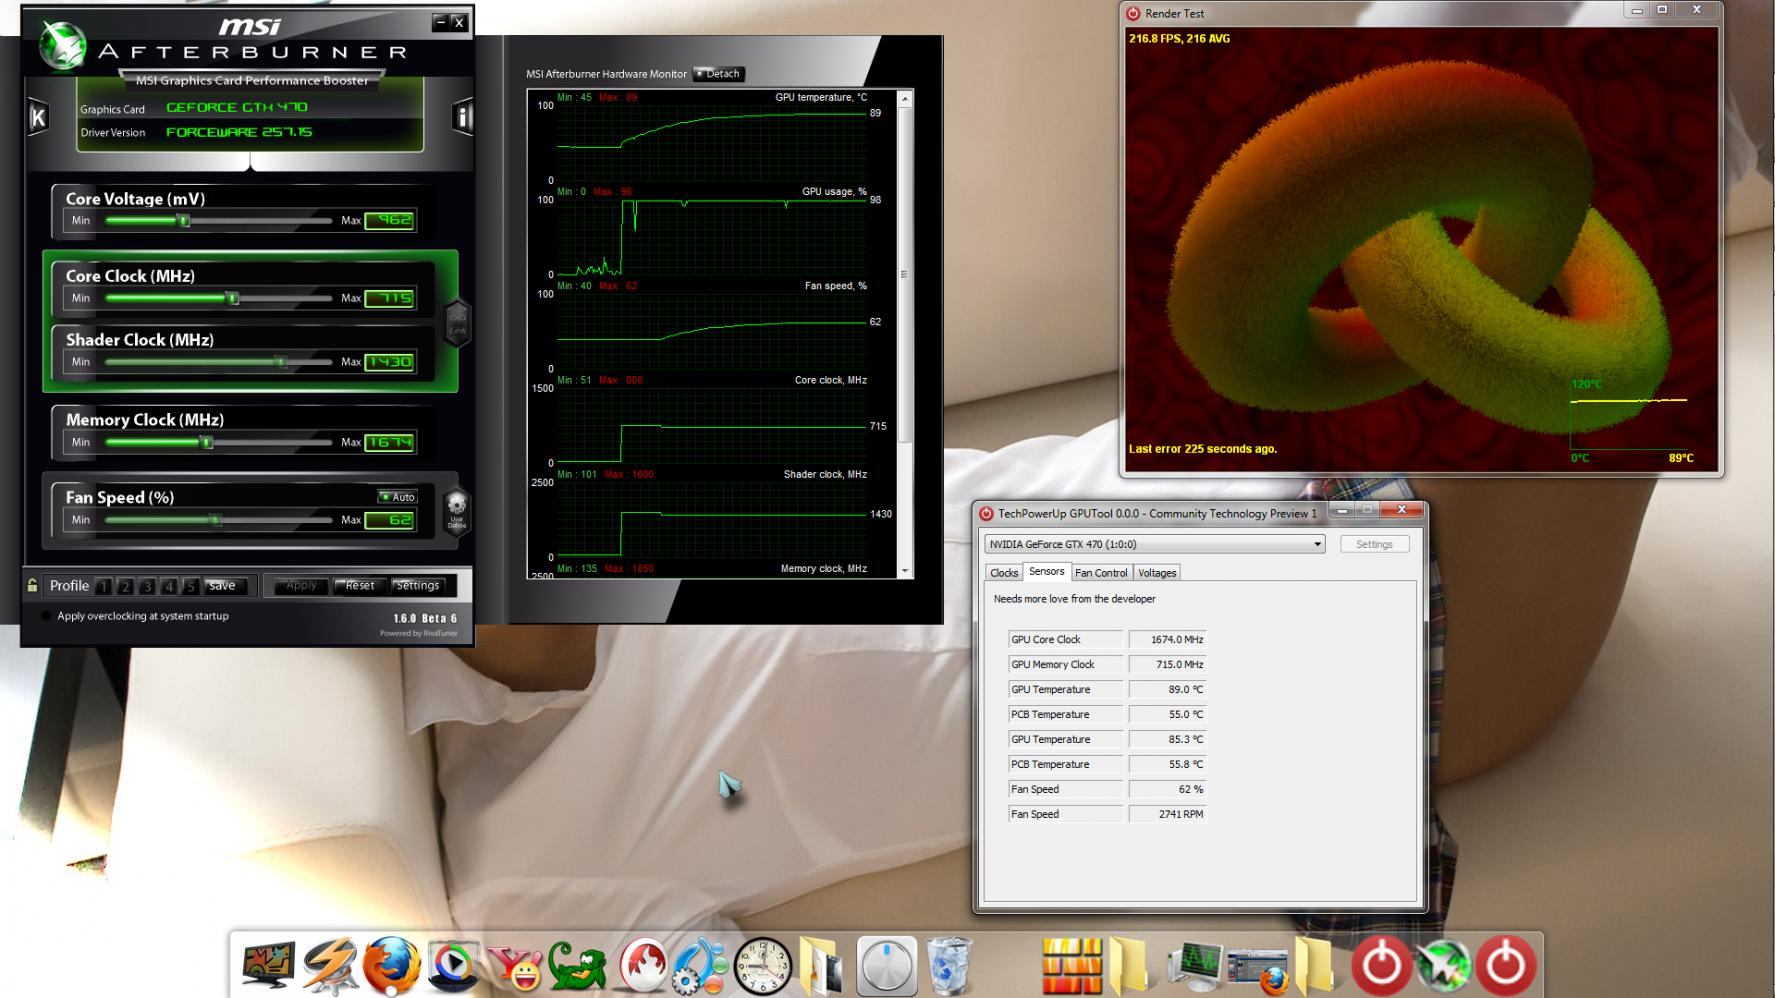Image resolution: width=1775 pixels, height=998 pixels.
Task: Click the hardware monitor scroll down arrow
Action: 905,571
